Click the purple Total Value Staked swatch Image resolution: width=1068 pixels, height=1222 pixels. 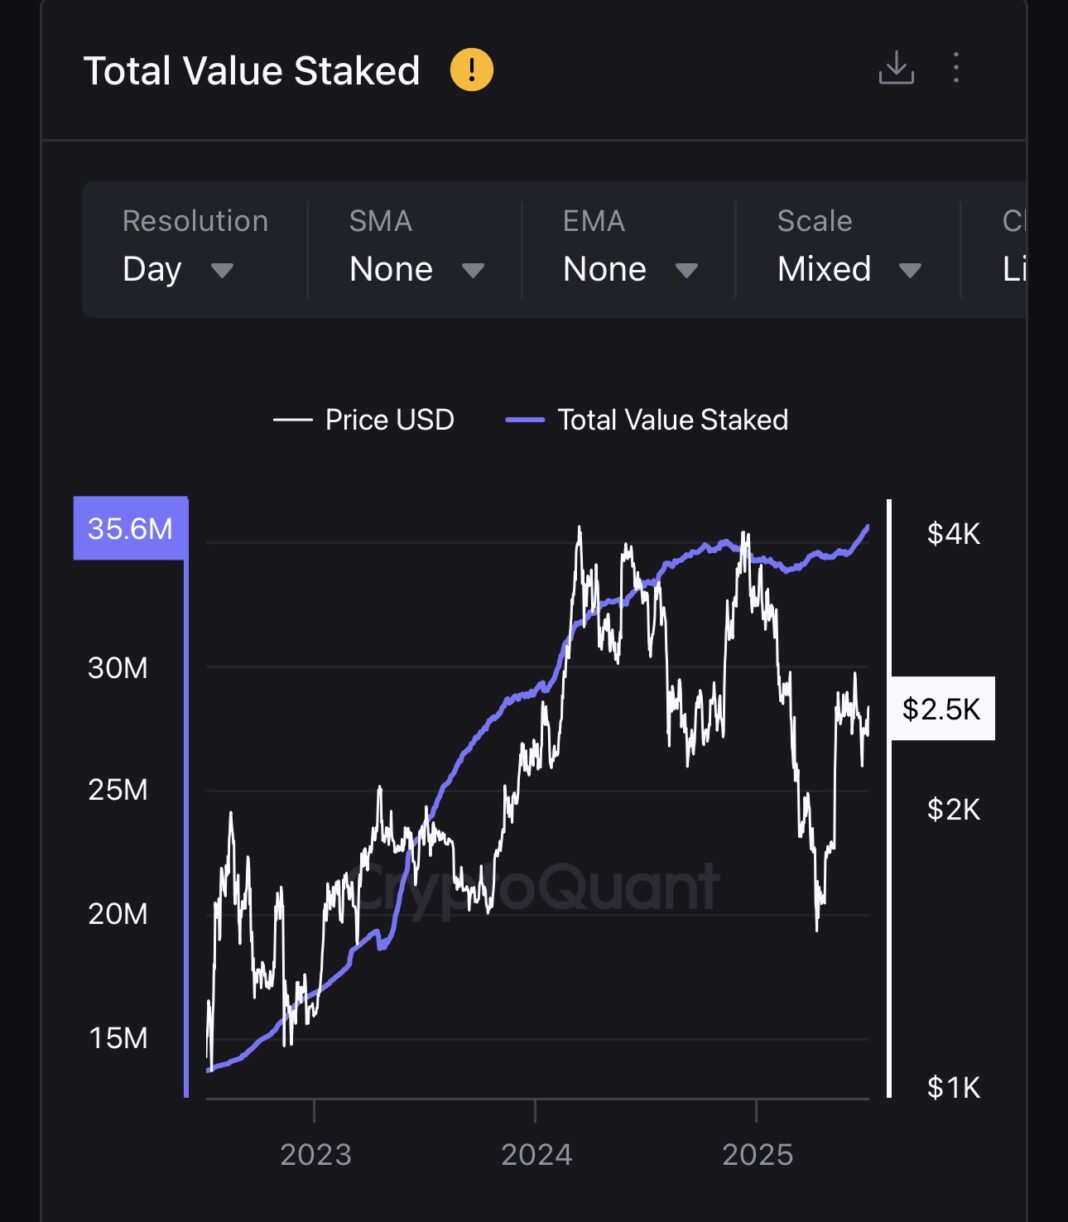coord(525,420)
